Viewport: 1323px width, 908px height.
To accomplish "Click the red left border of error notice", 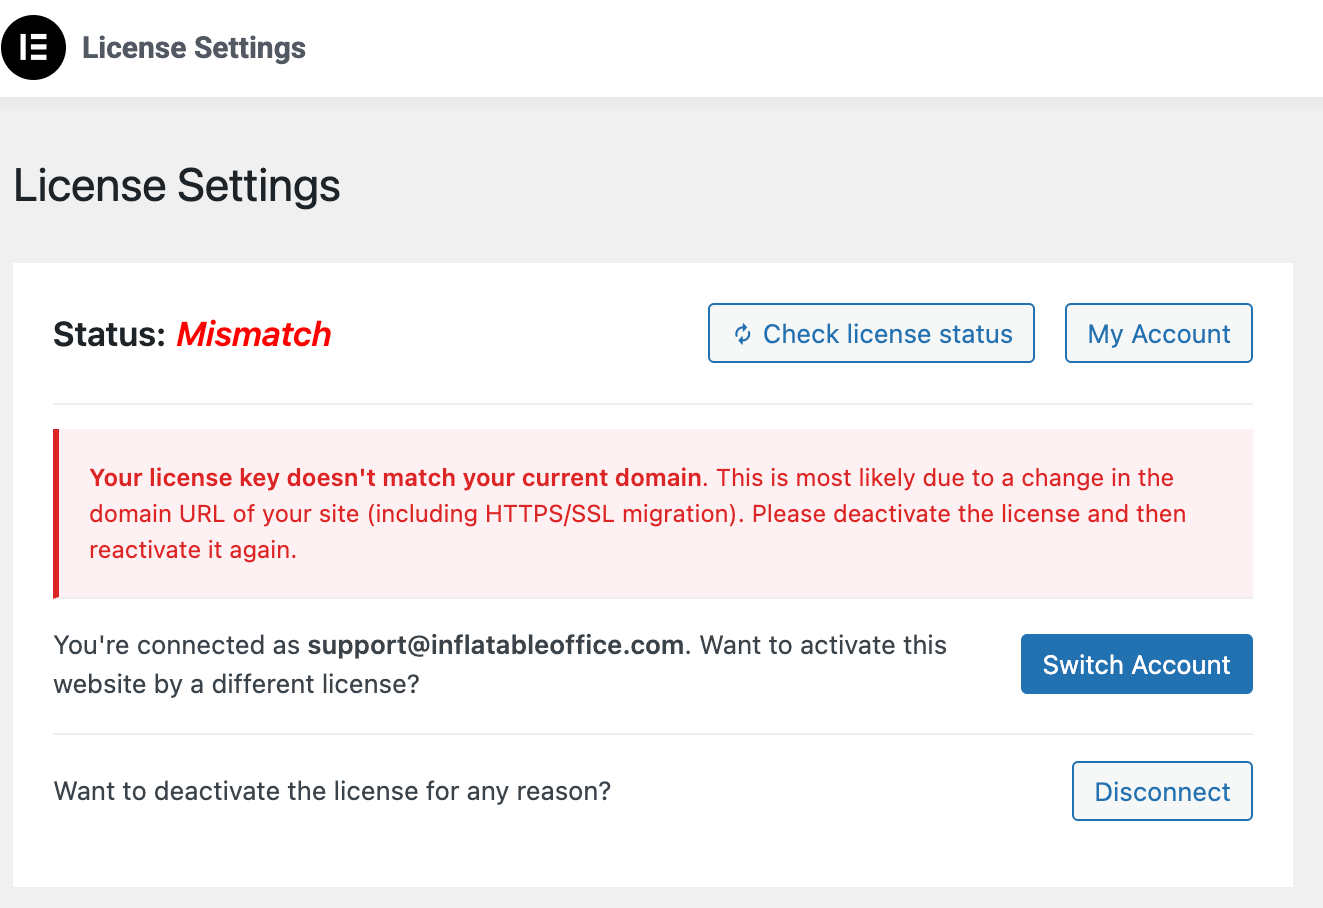I will coord(56,514).
